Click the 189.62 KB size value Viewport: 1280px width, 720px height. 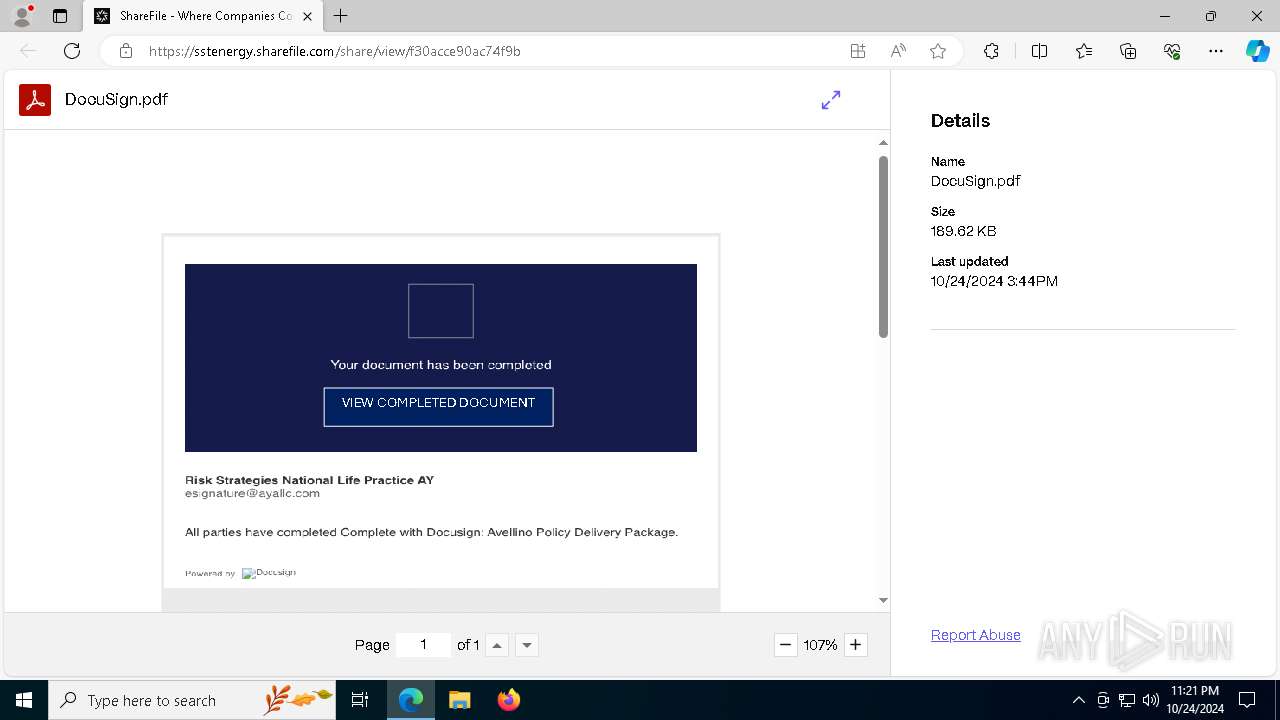click(x=963, y=231)
